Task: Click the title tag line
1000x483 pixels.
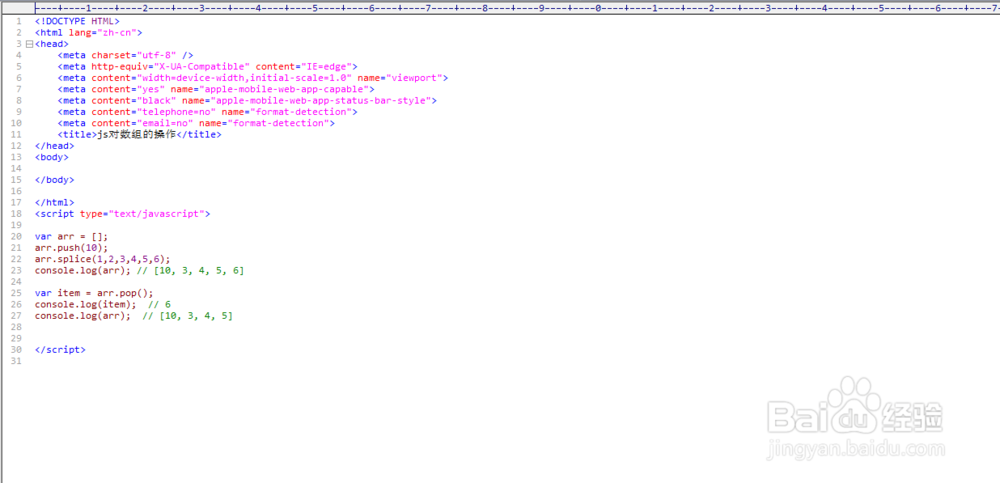Action: point(140,135)
